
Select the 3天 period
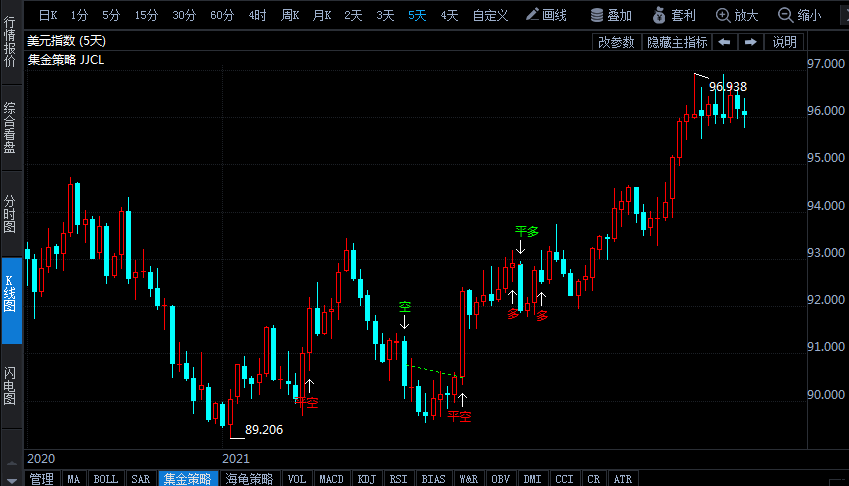point(386,15)
